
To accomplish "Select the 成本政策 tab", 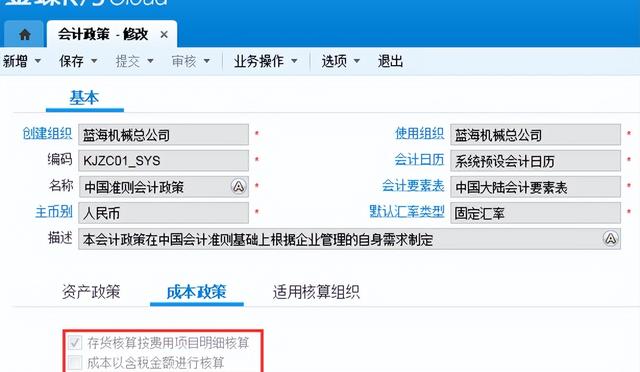I will pyautogui.click(x=196, y=292).
